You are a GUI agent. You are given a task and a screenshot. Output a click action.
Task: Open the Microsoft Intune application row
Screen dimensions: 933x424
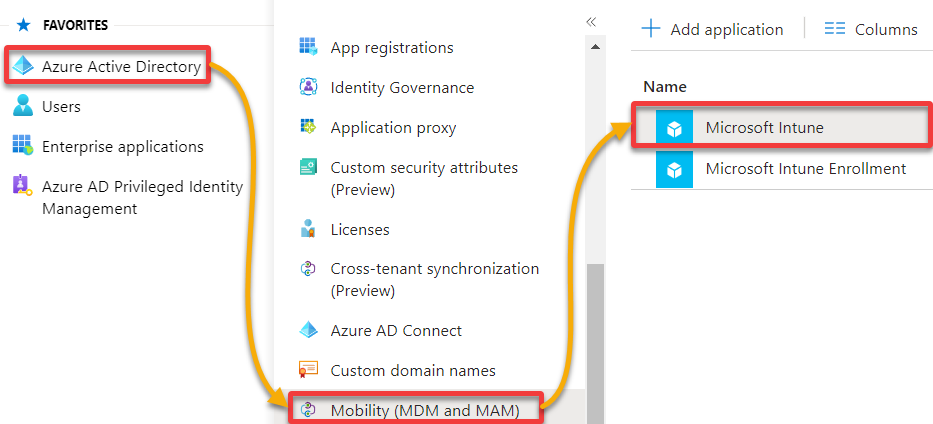(x=782, y=127)
